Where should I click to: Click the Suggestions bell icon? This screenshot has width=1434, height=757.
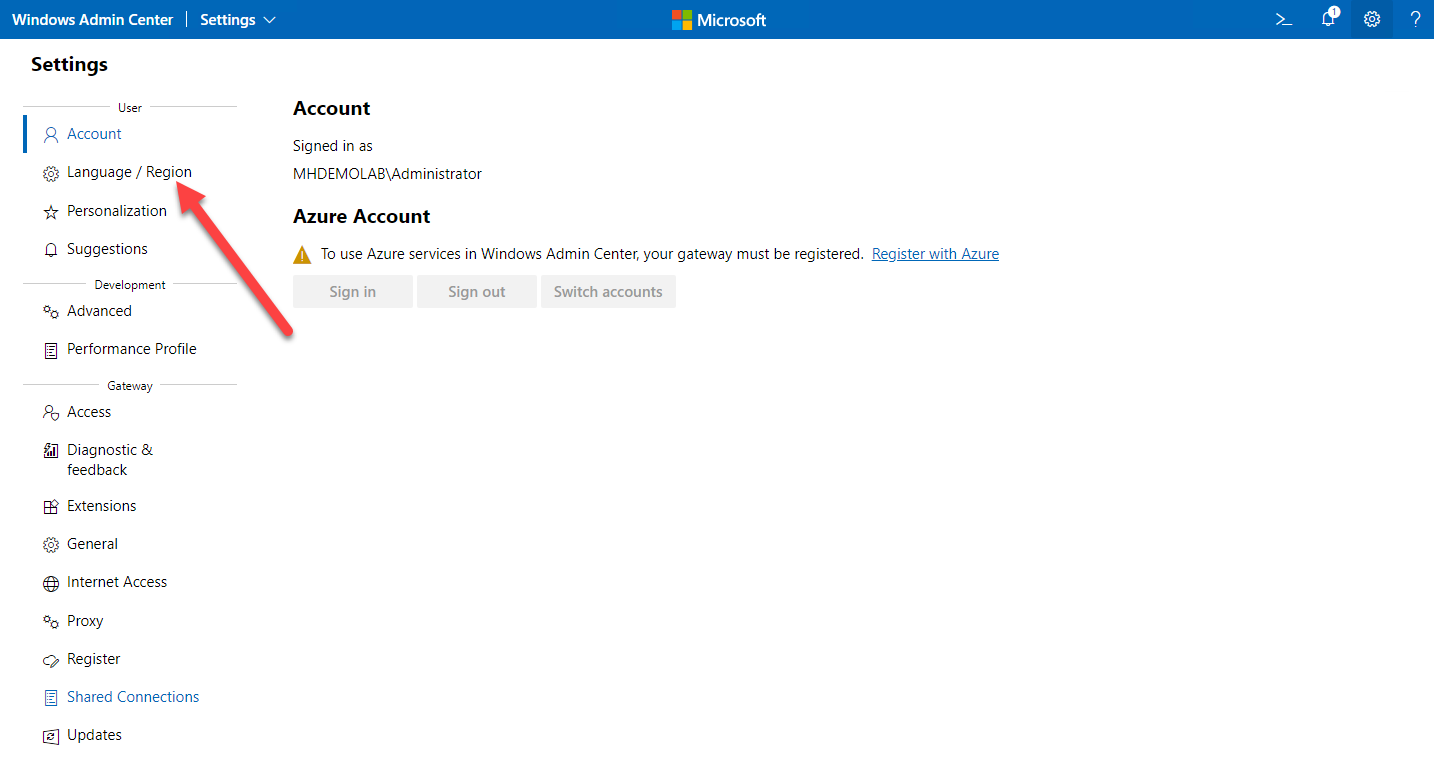pos(51,250)
